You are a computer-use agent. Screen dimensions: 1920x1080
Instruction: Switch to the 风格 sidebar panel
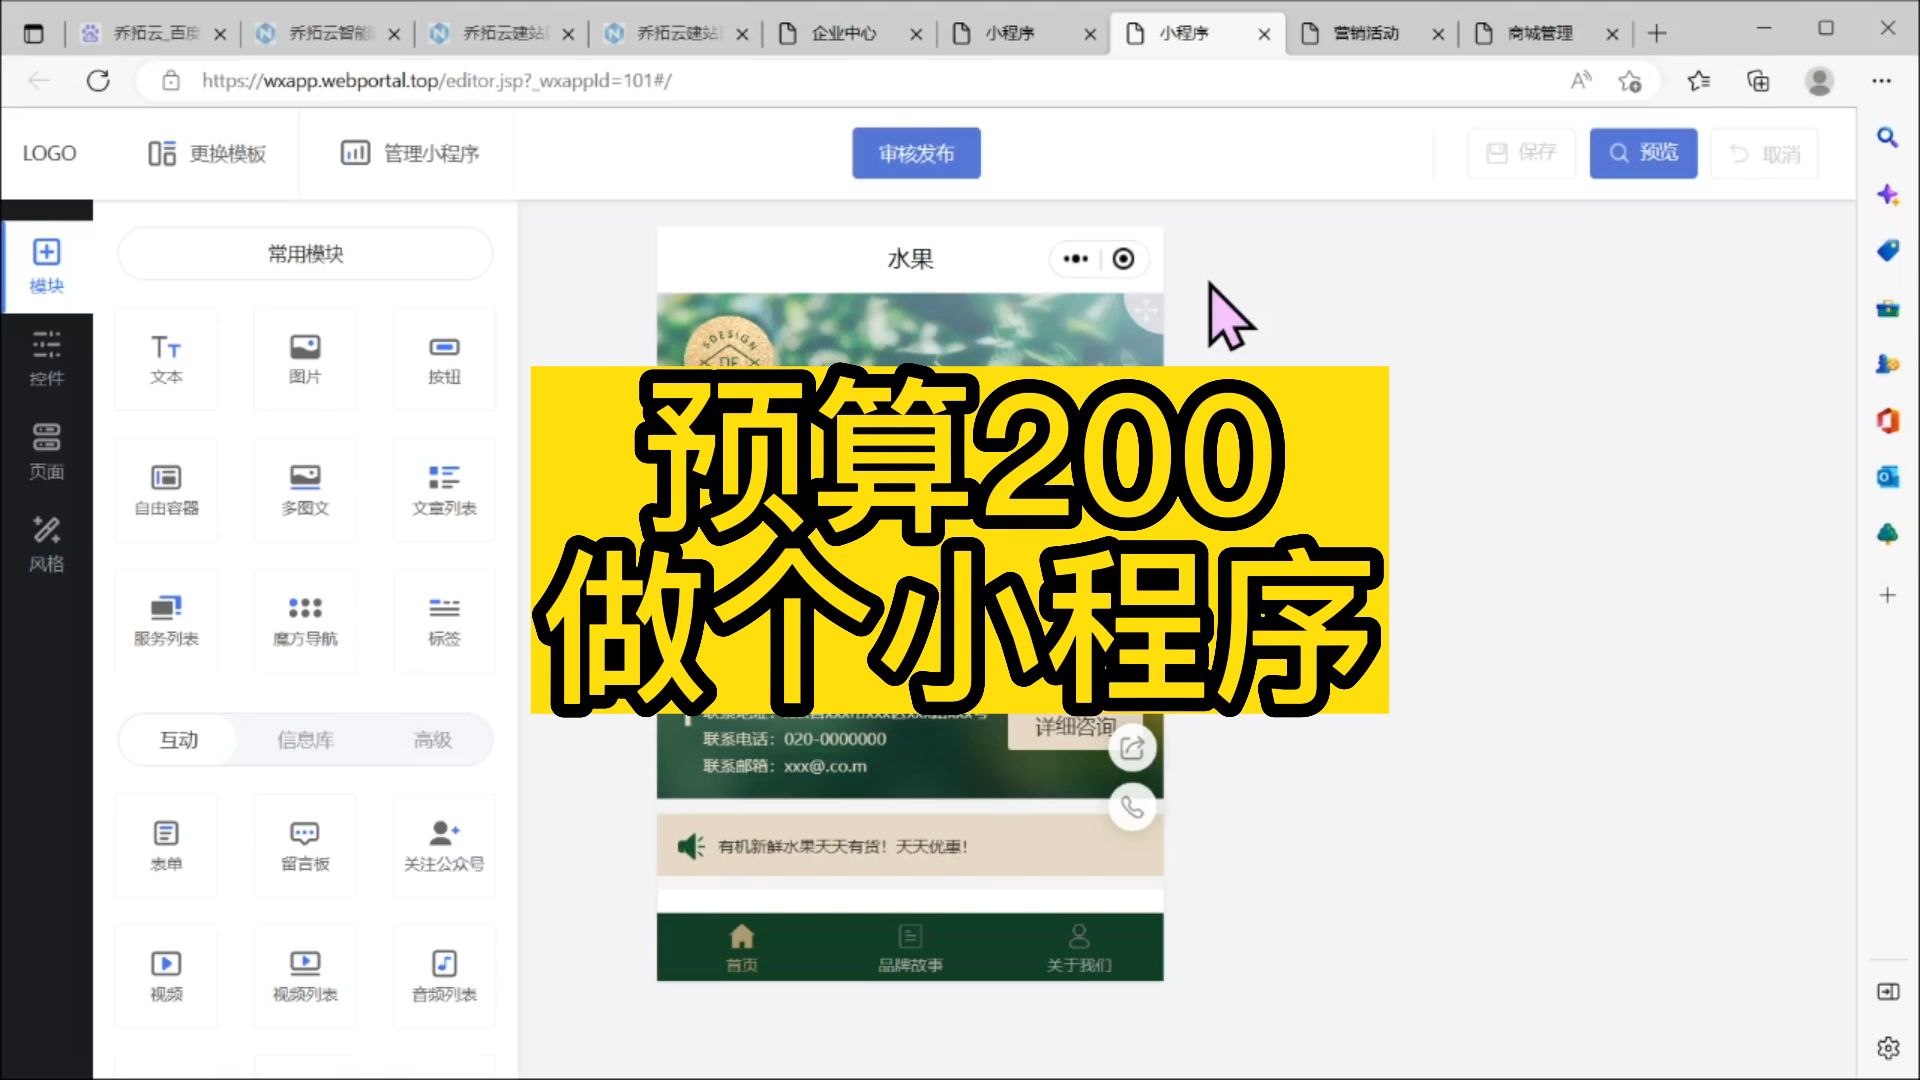pos(46,543)
